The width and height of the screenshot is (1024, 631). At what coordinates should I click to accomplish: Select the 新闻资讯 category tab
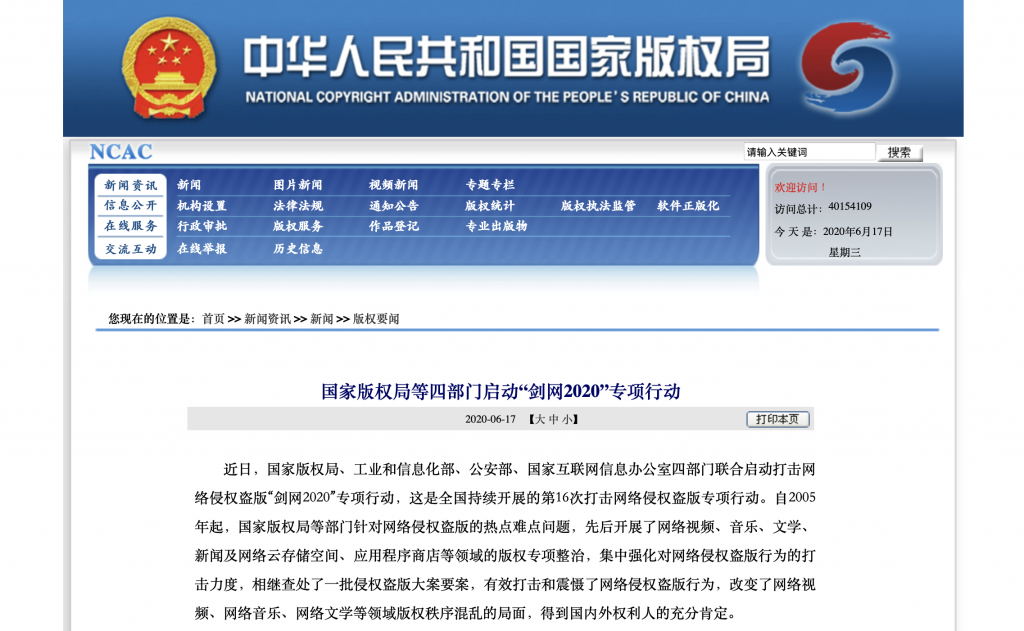(x=131, y=185)
